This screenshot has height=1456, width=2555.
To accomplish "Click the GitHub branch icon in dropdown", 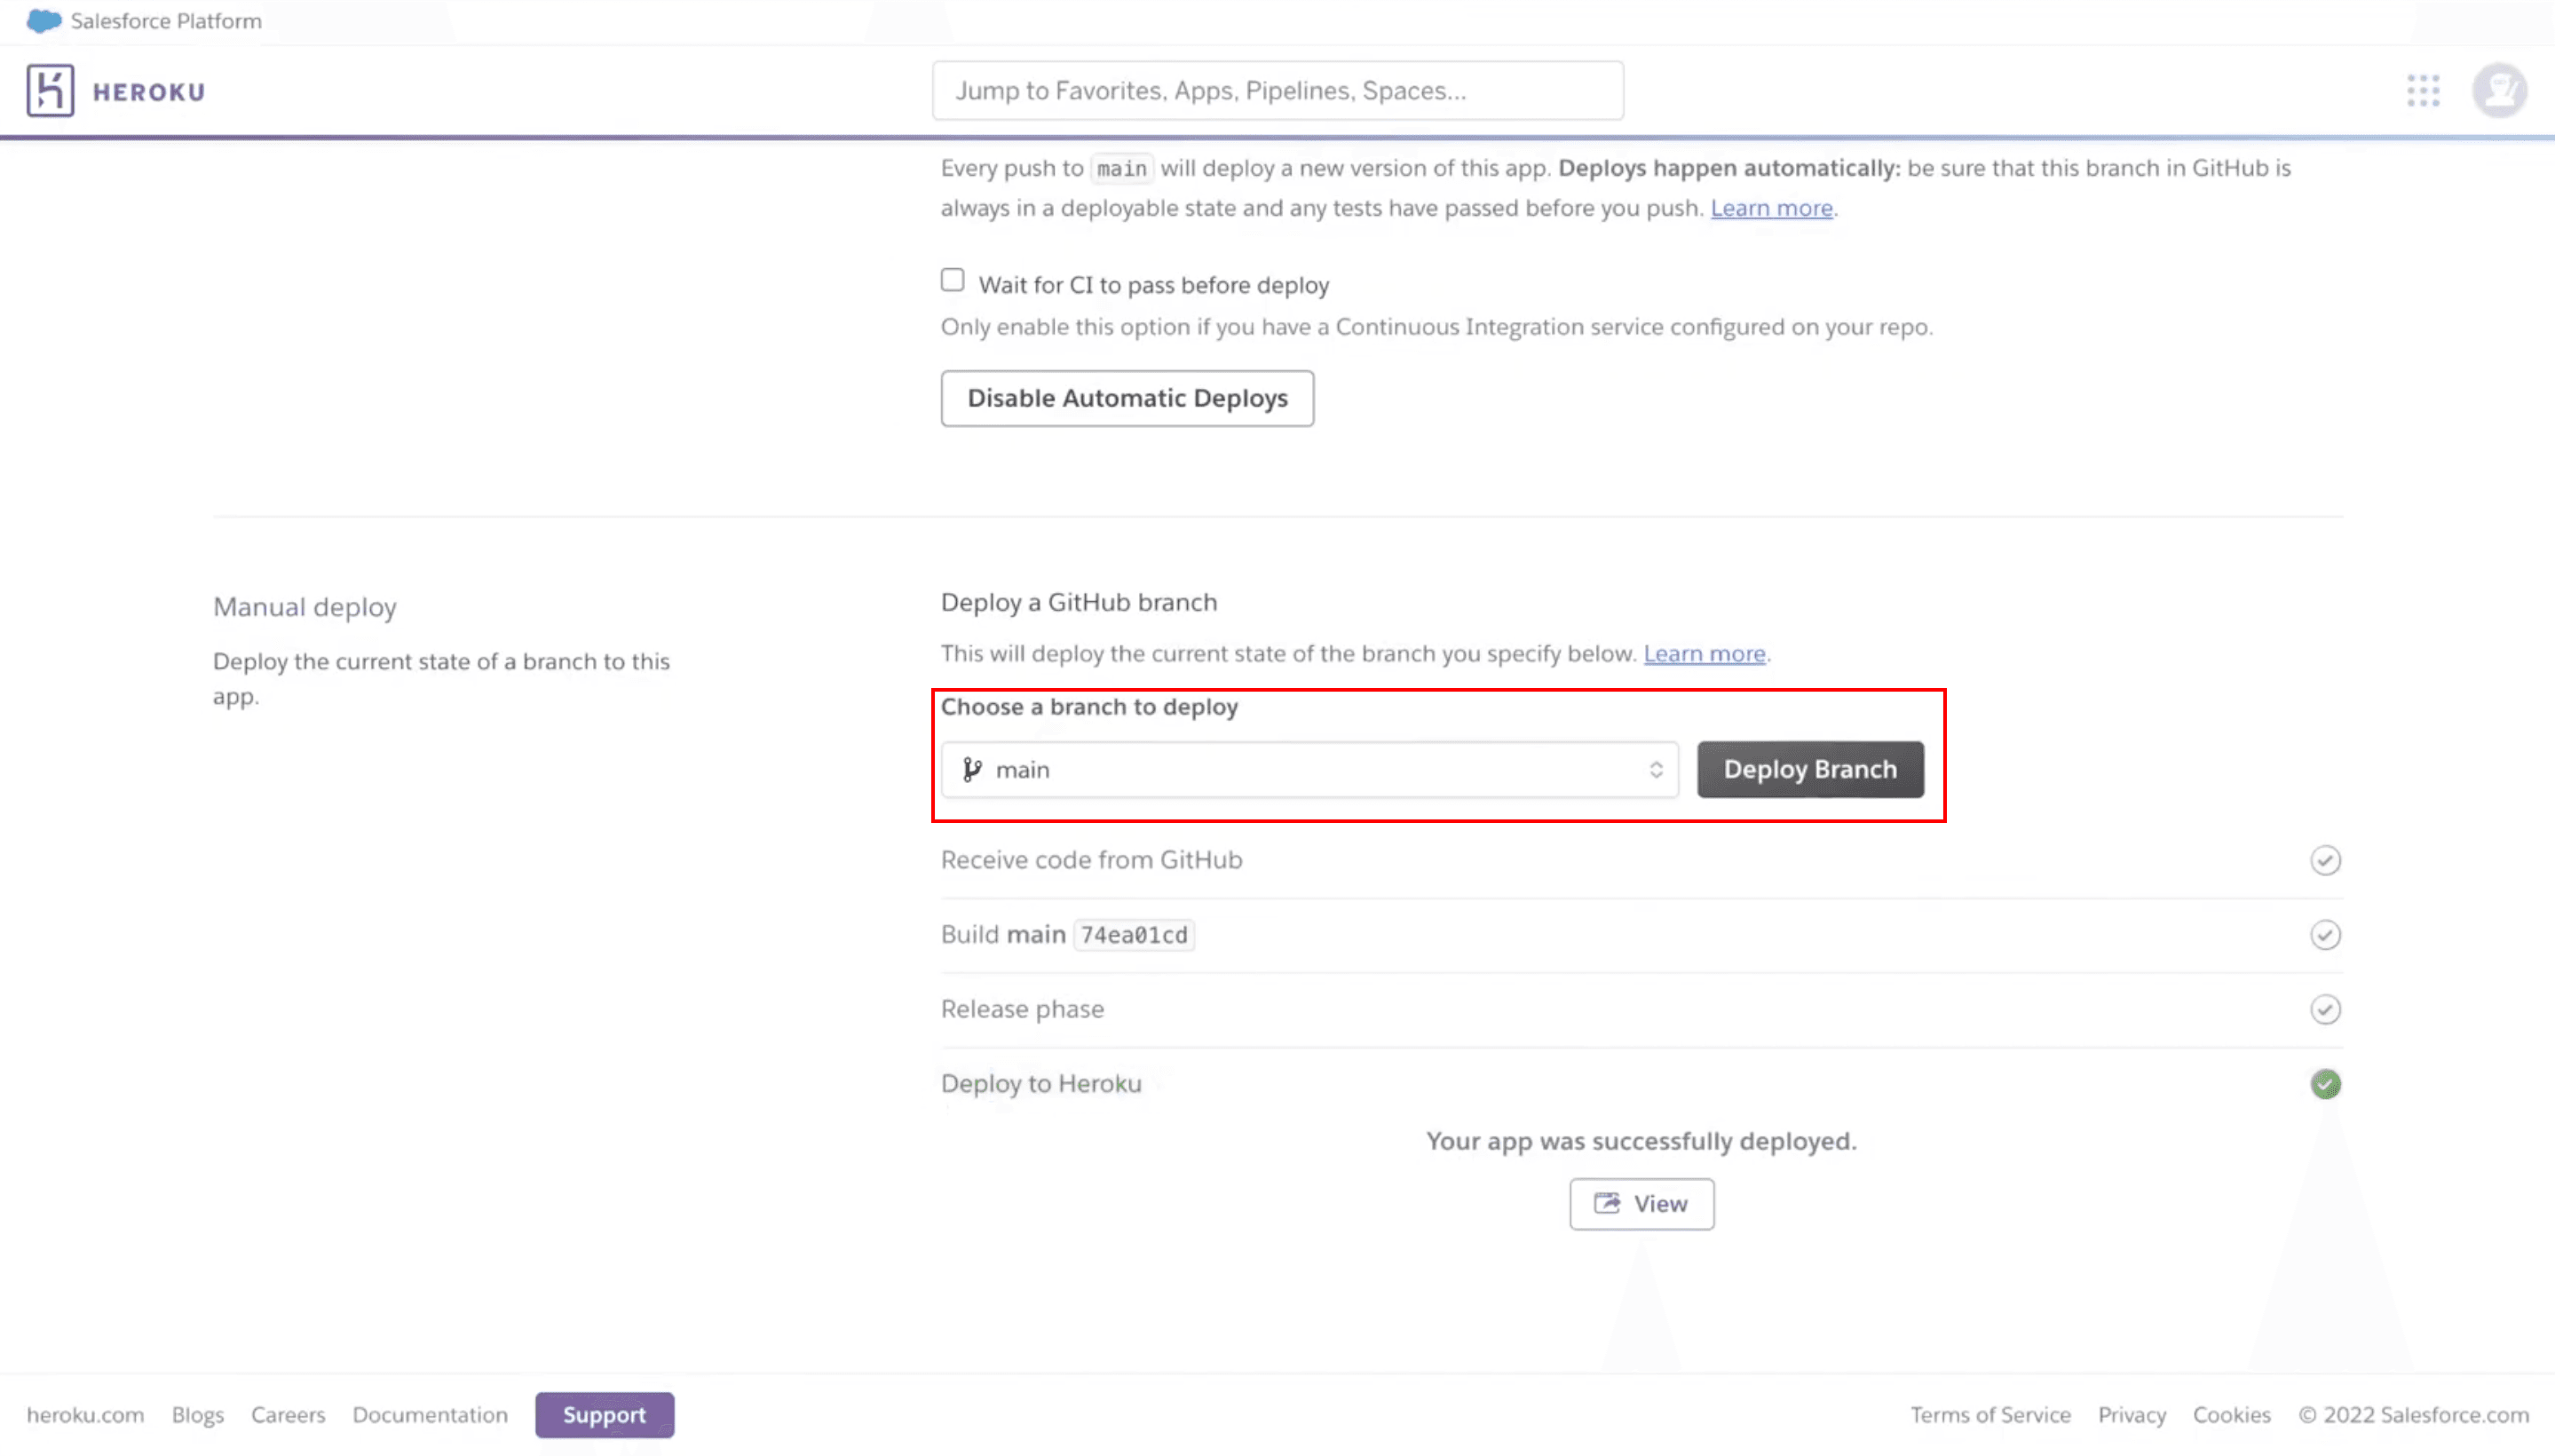I will pos(970,768).
